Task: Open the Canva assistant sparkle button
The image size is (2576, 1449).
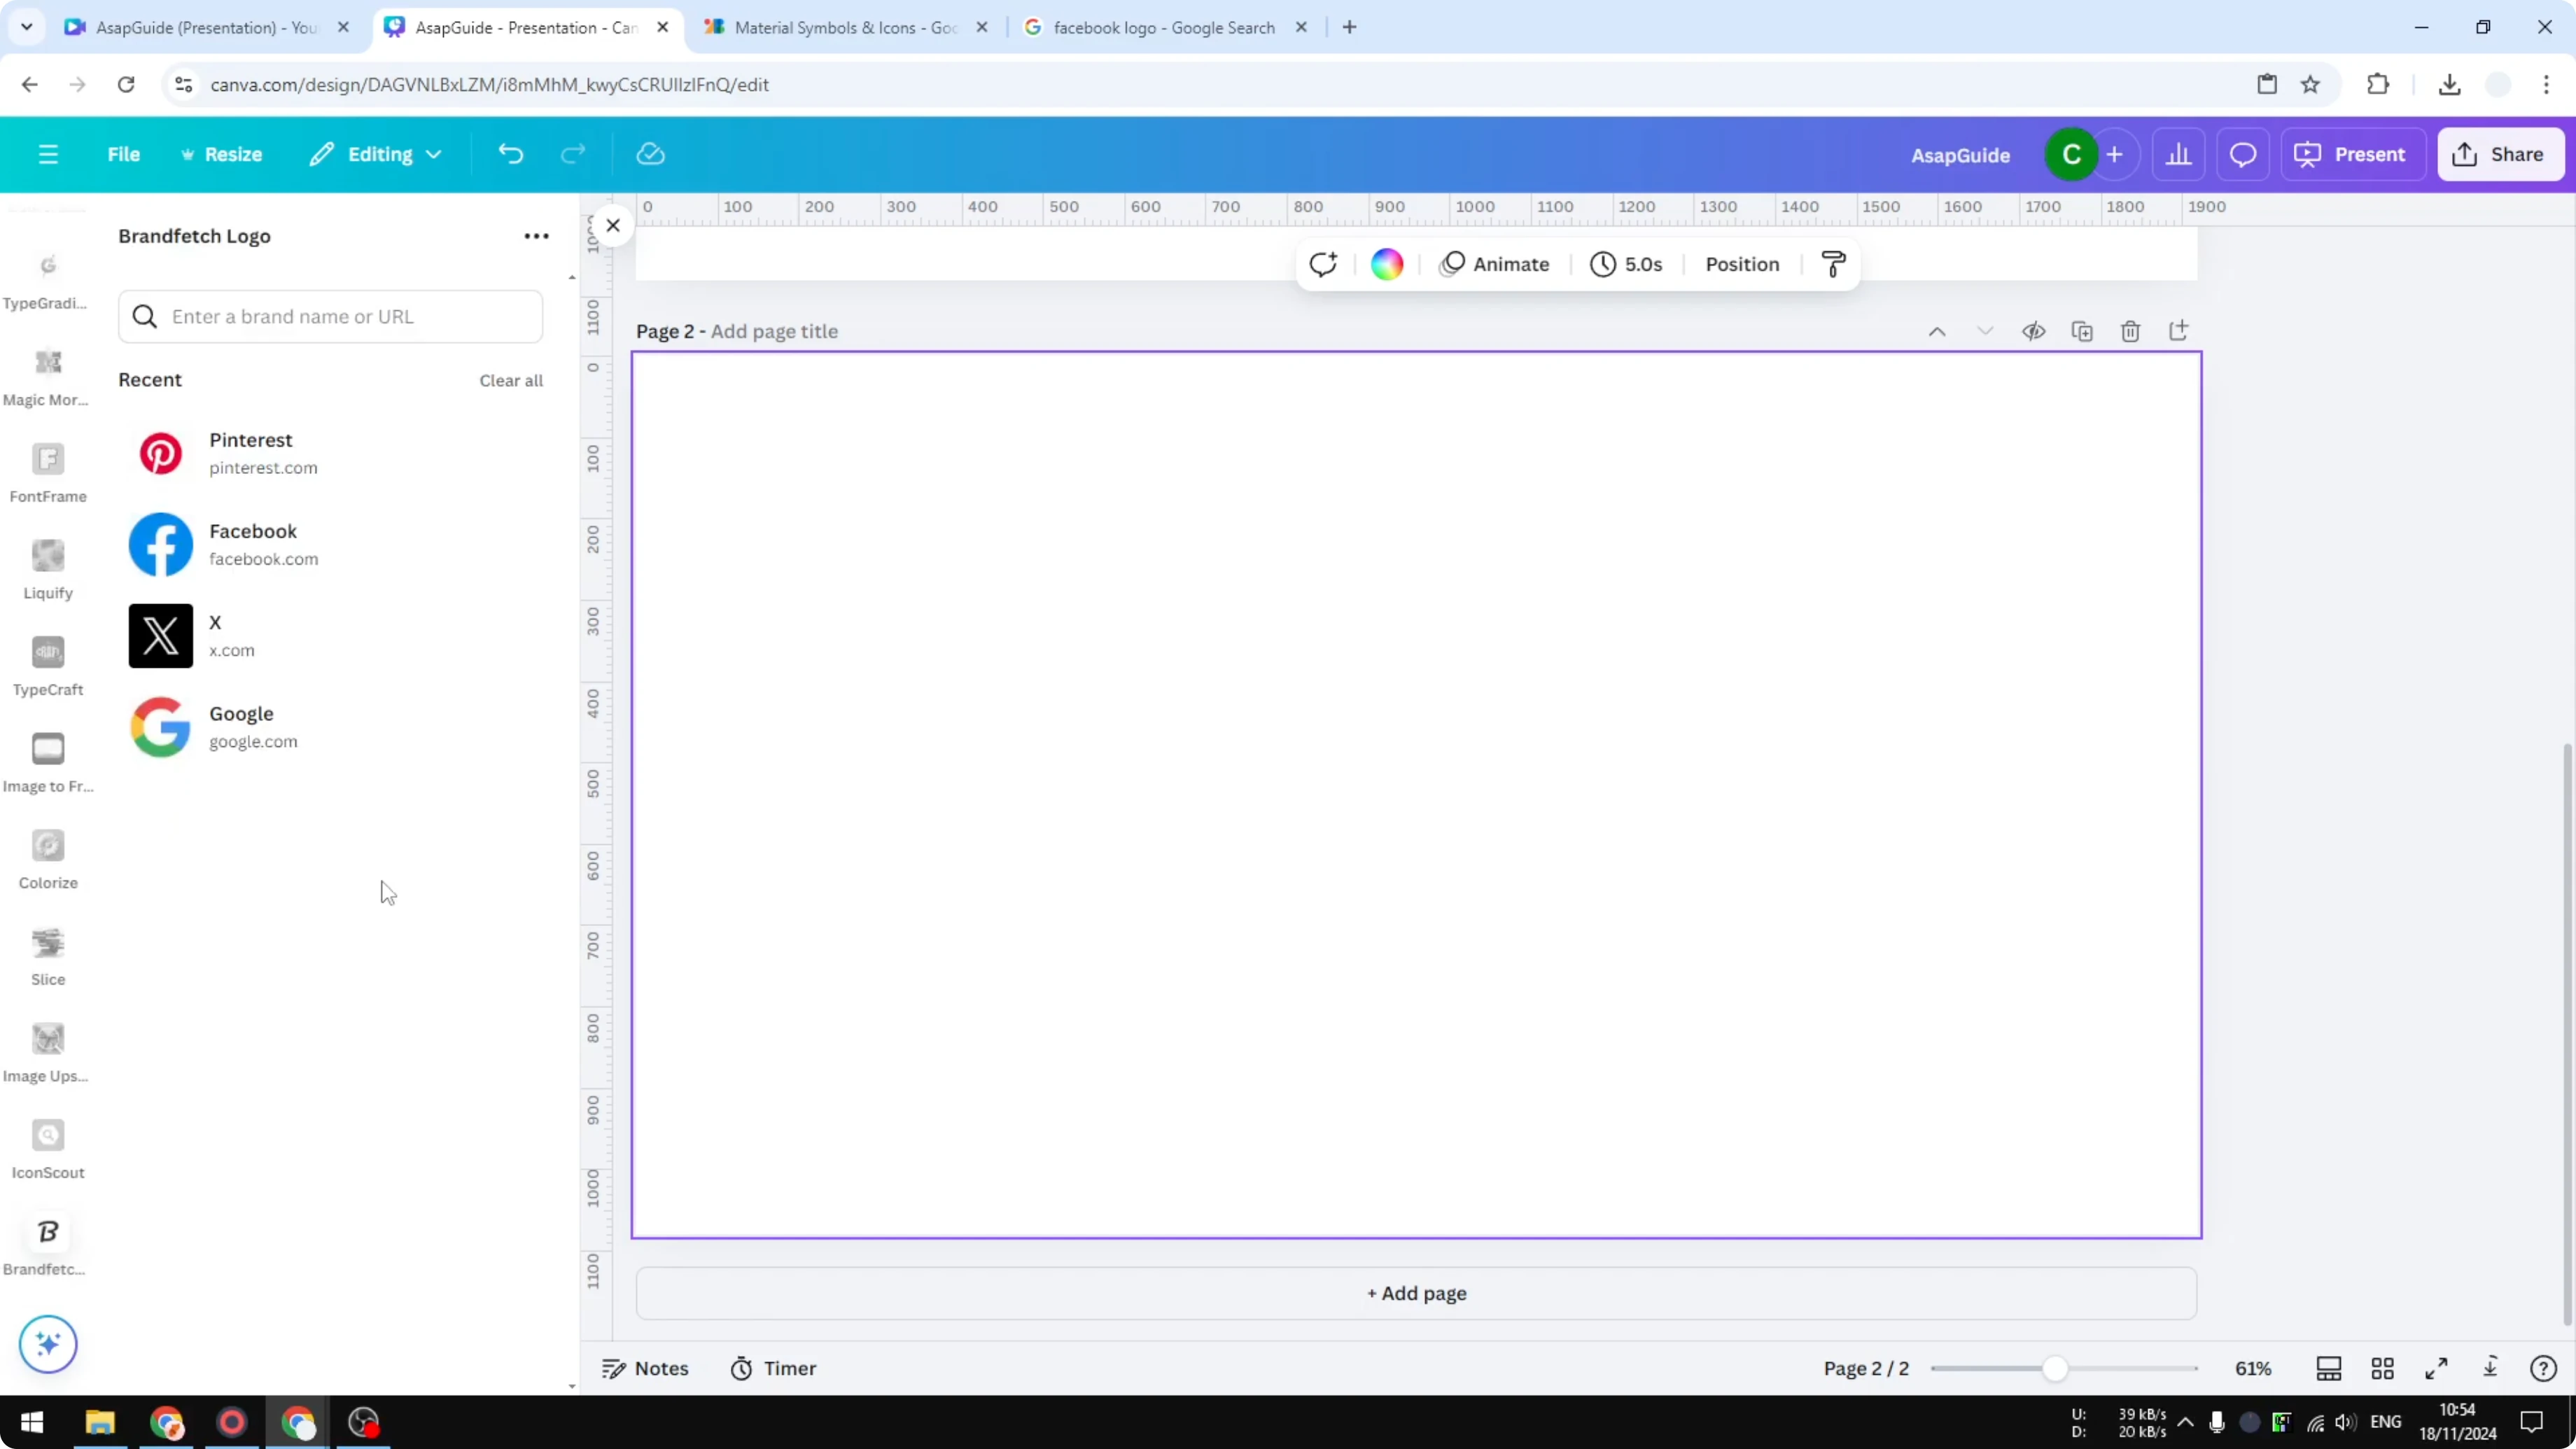Action: (x=47, y=1344)
